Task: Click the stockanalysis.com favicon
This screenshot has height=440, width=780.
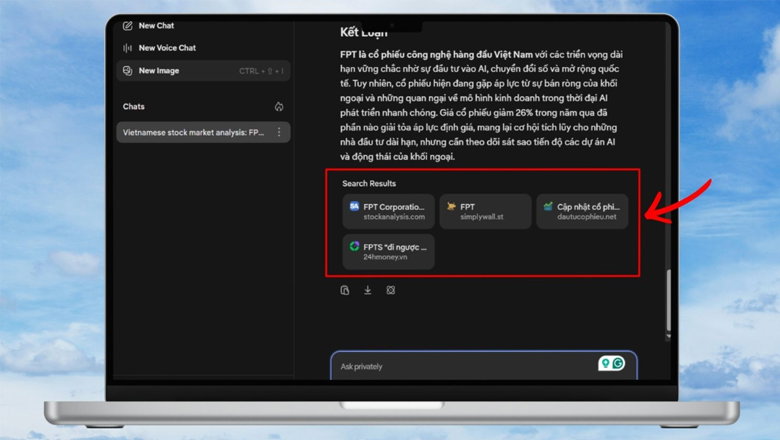Action: [x=354, y=206]
